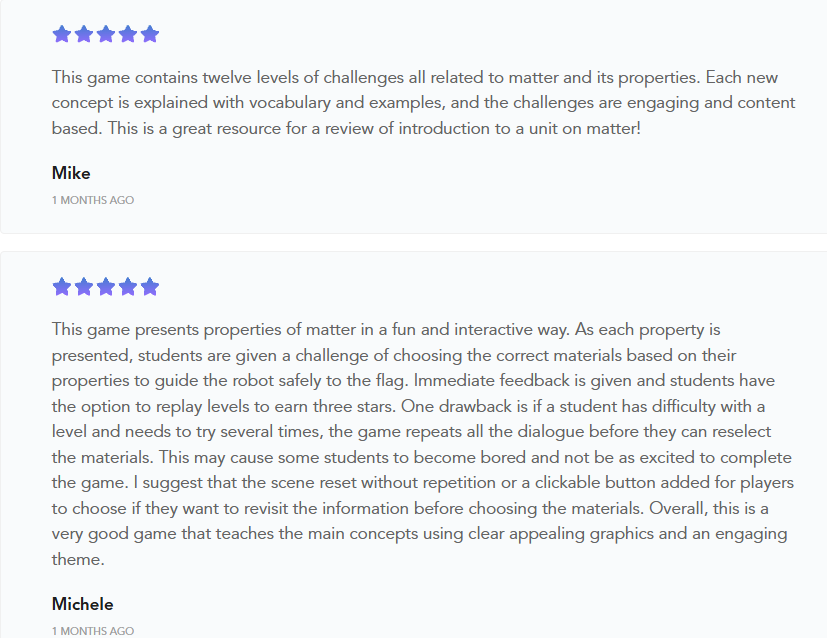The height and width of the screenshot is (638, 827).
Task: Click the reviewer name Mike
Action: [x=71, y=173]
